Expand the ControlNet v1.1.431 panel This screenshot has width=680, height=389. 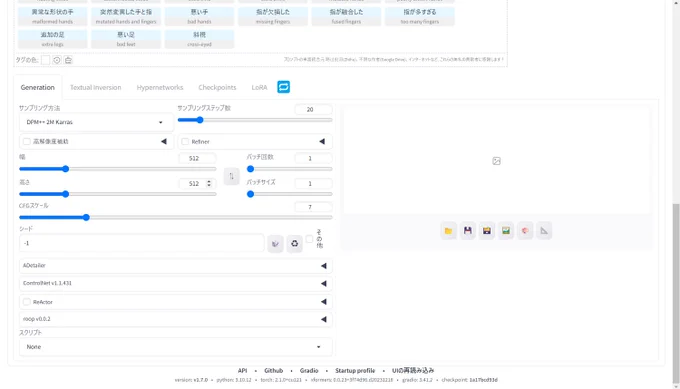tap(176, 284)
